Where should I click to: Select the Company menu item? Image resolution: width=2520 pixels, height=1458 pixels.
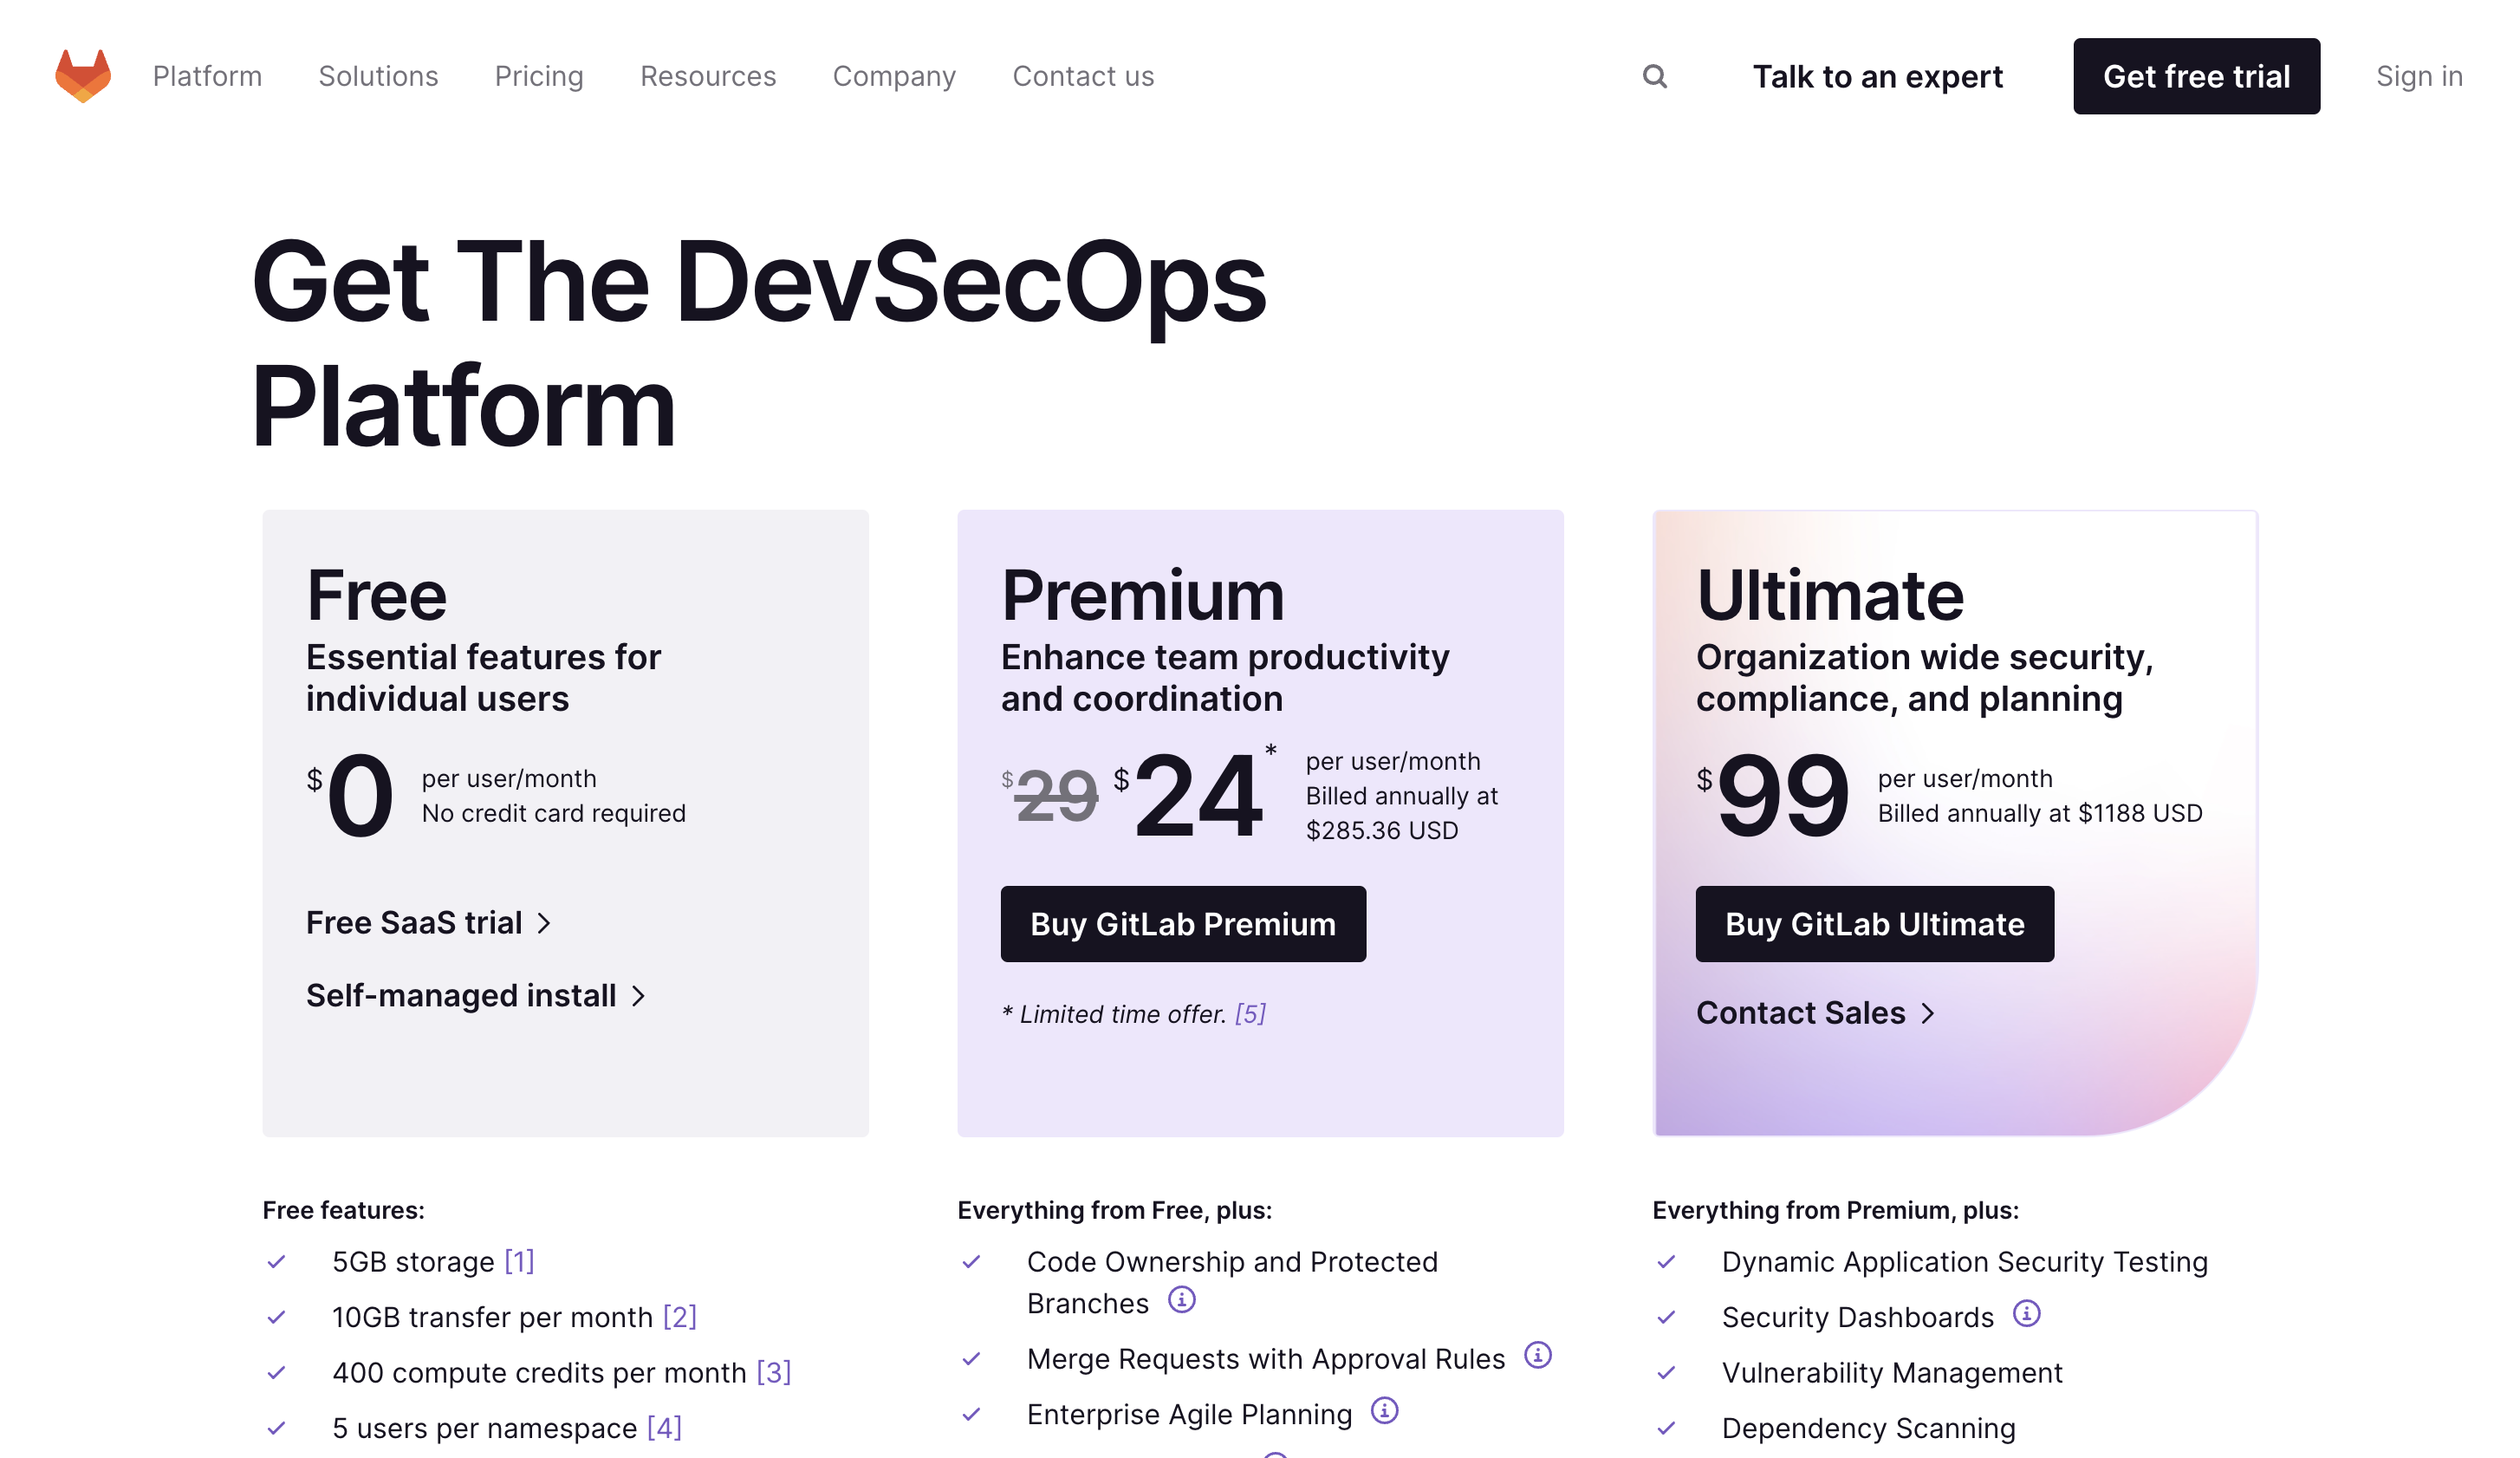click(x=893, y=75)
